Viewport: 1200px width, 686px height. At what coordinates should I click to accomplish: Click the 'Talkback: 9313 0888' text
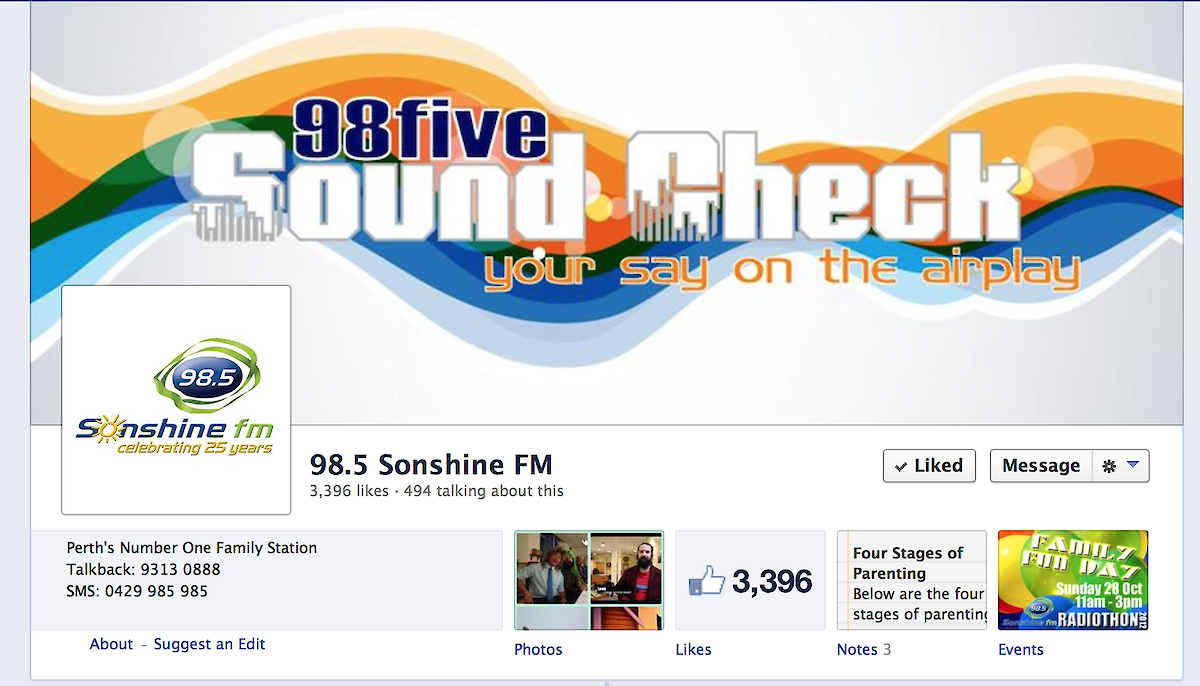(x=144, y=570)
